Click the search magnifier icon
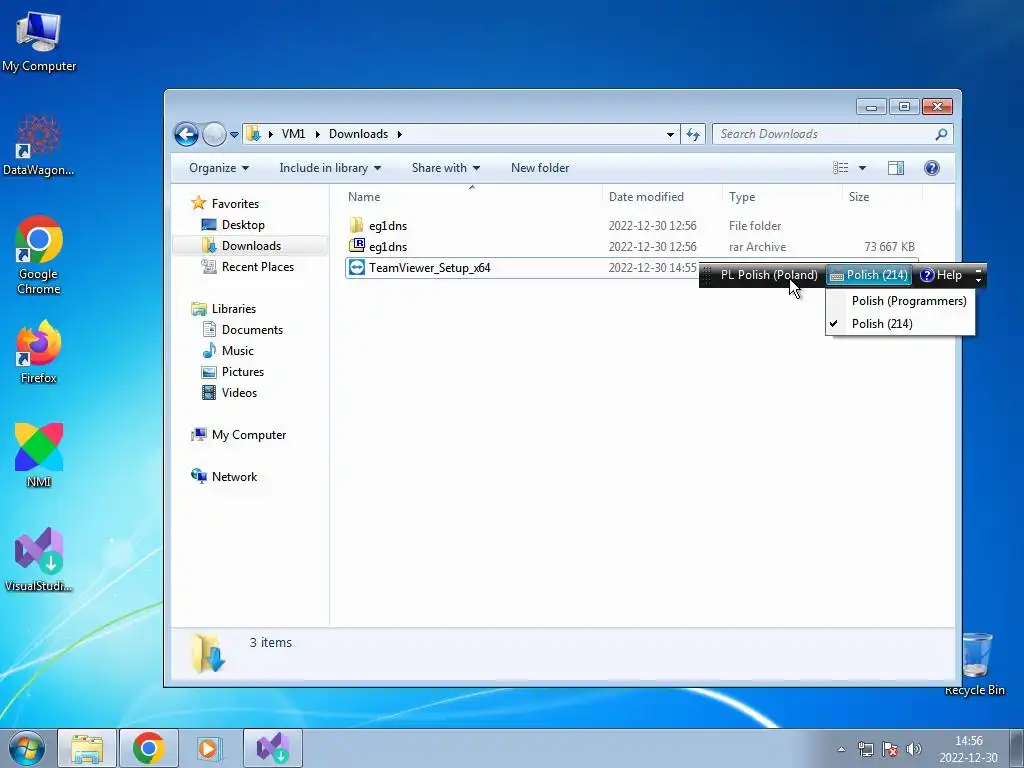Viewport: 1024px width, 768px height. (941, 134)
